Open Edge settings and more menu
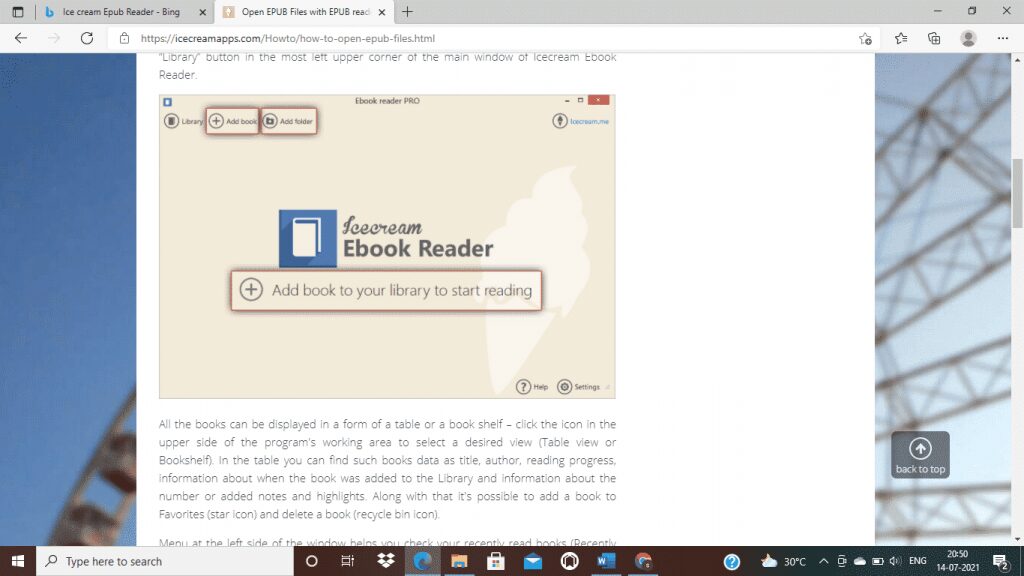Viewport: 1024px width, 576px height. (1002, 39)
